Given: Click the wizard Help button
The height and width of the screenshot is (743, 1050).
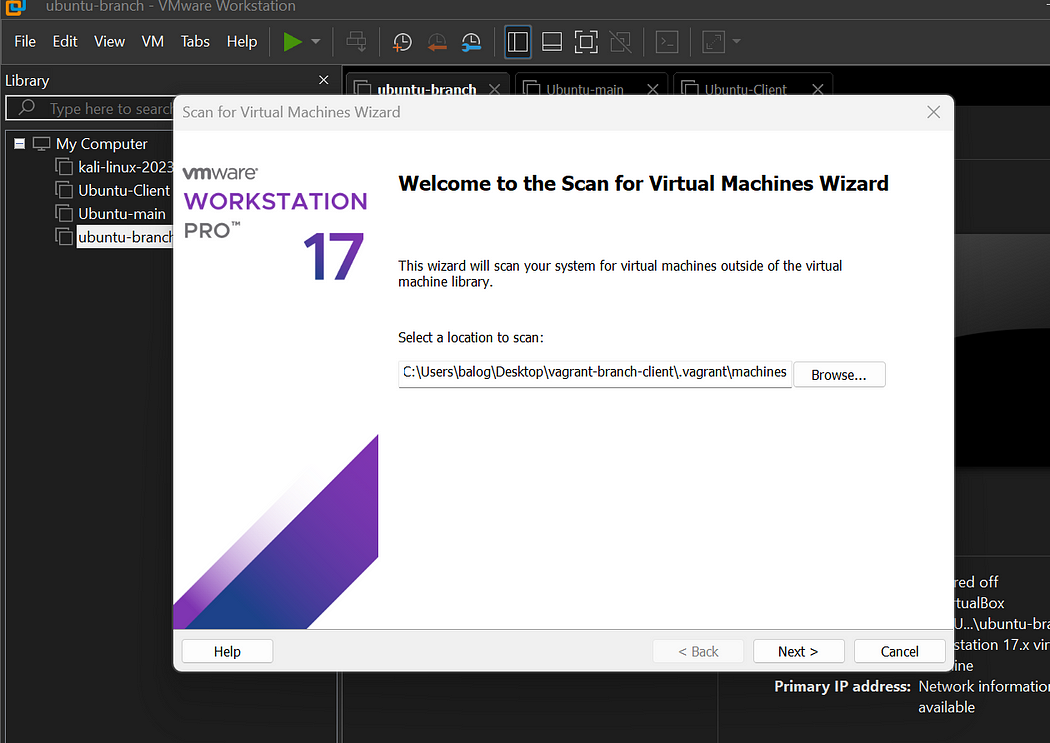Looking at the screenshot, I should (x=227, y=651).
